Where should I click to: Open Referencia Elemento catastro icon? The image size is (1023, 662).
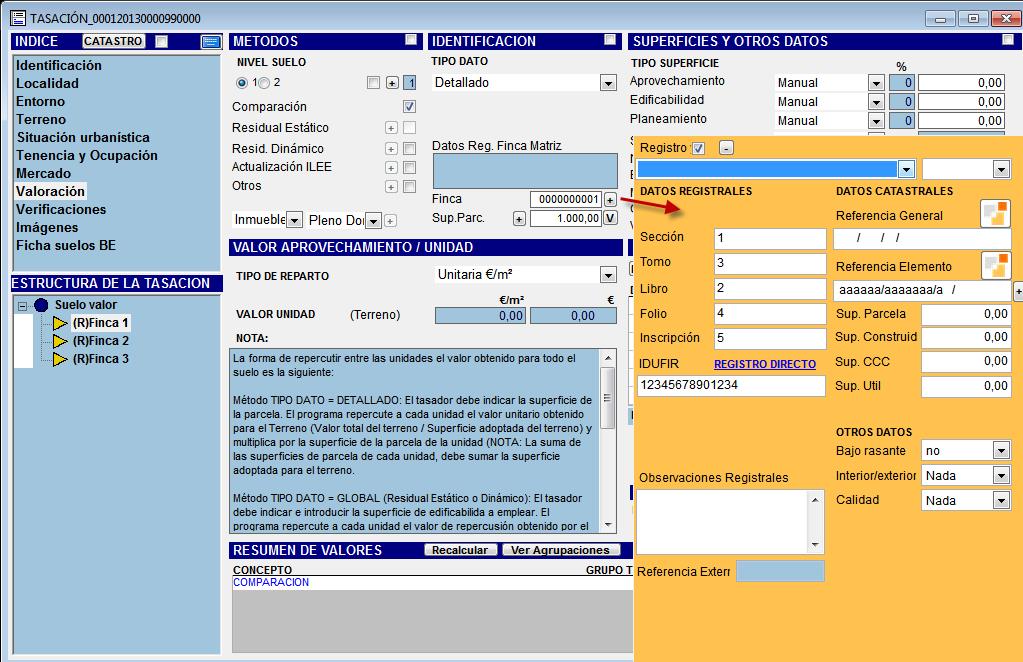[x=996, y=265]
